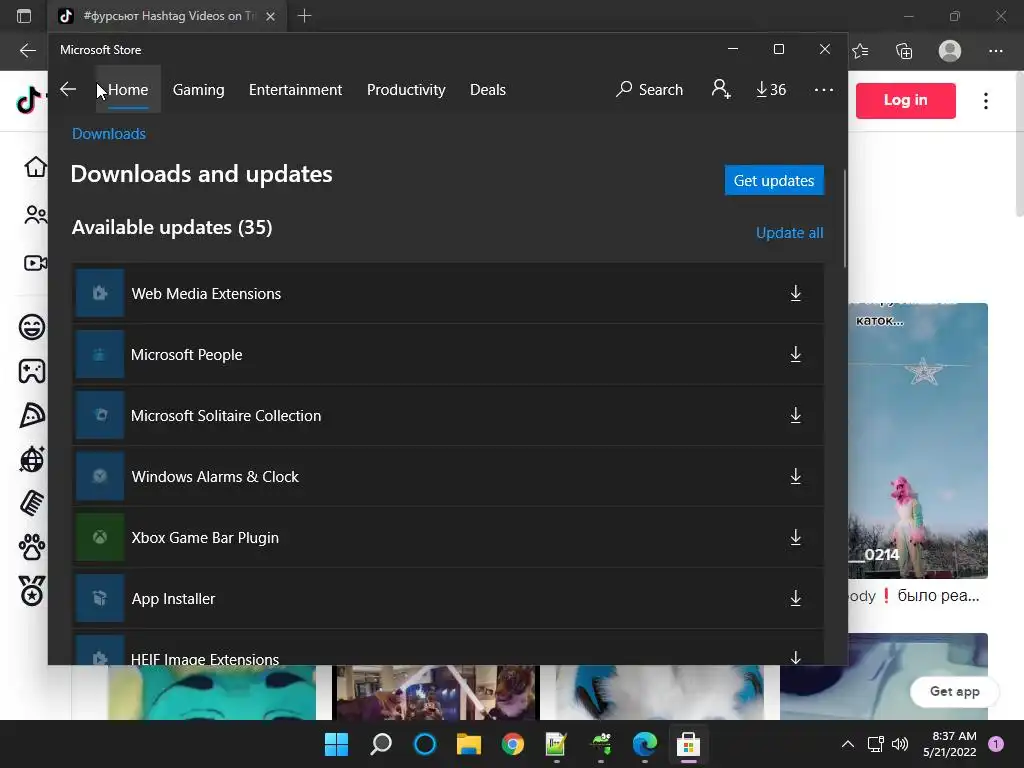Go back in Microsoft Store
Viewport: 1024px width, 768px height.
click(x=68, y=89)
